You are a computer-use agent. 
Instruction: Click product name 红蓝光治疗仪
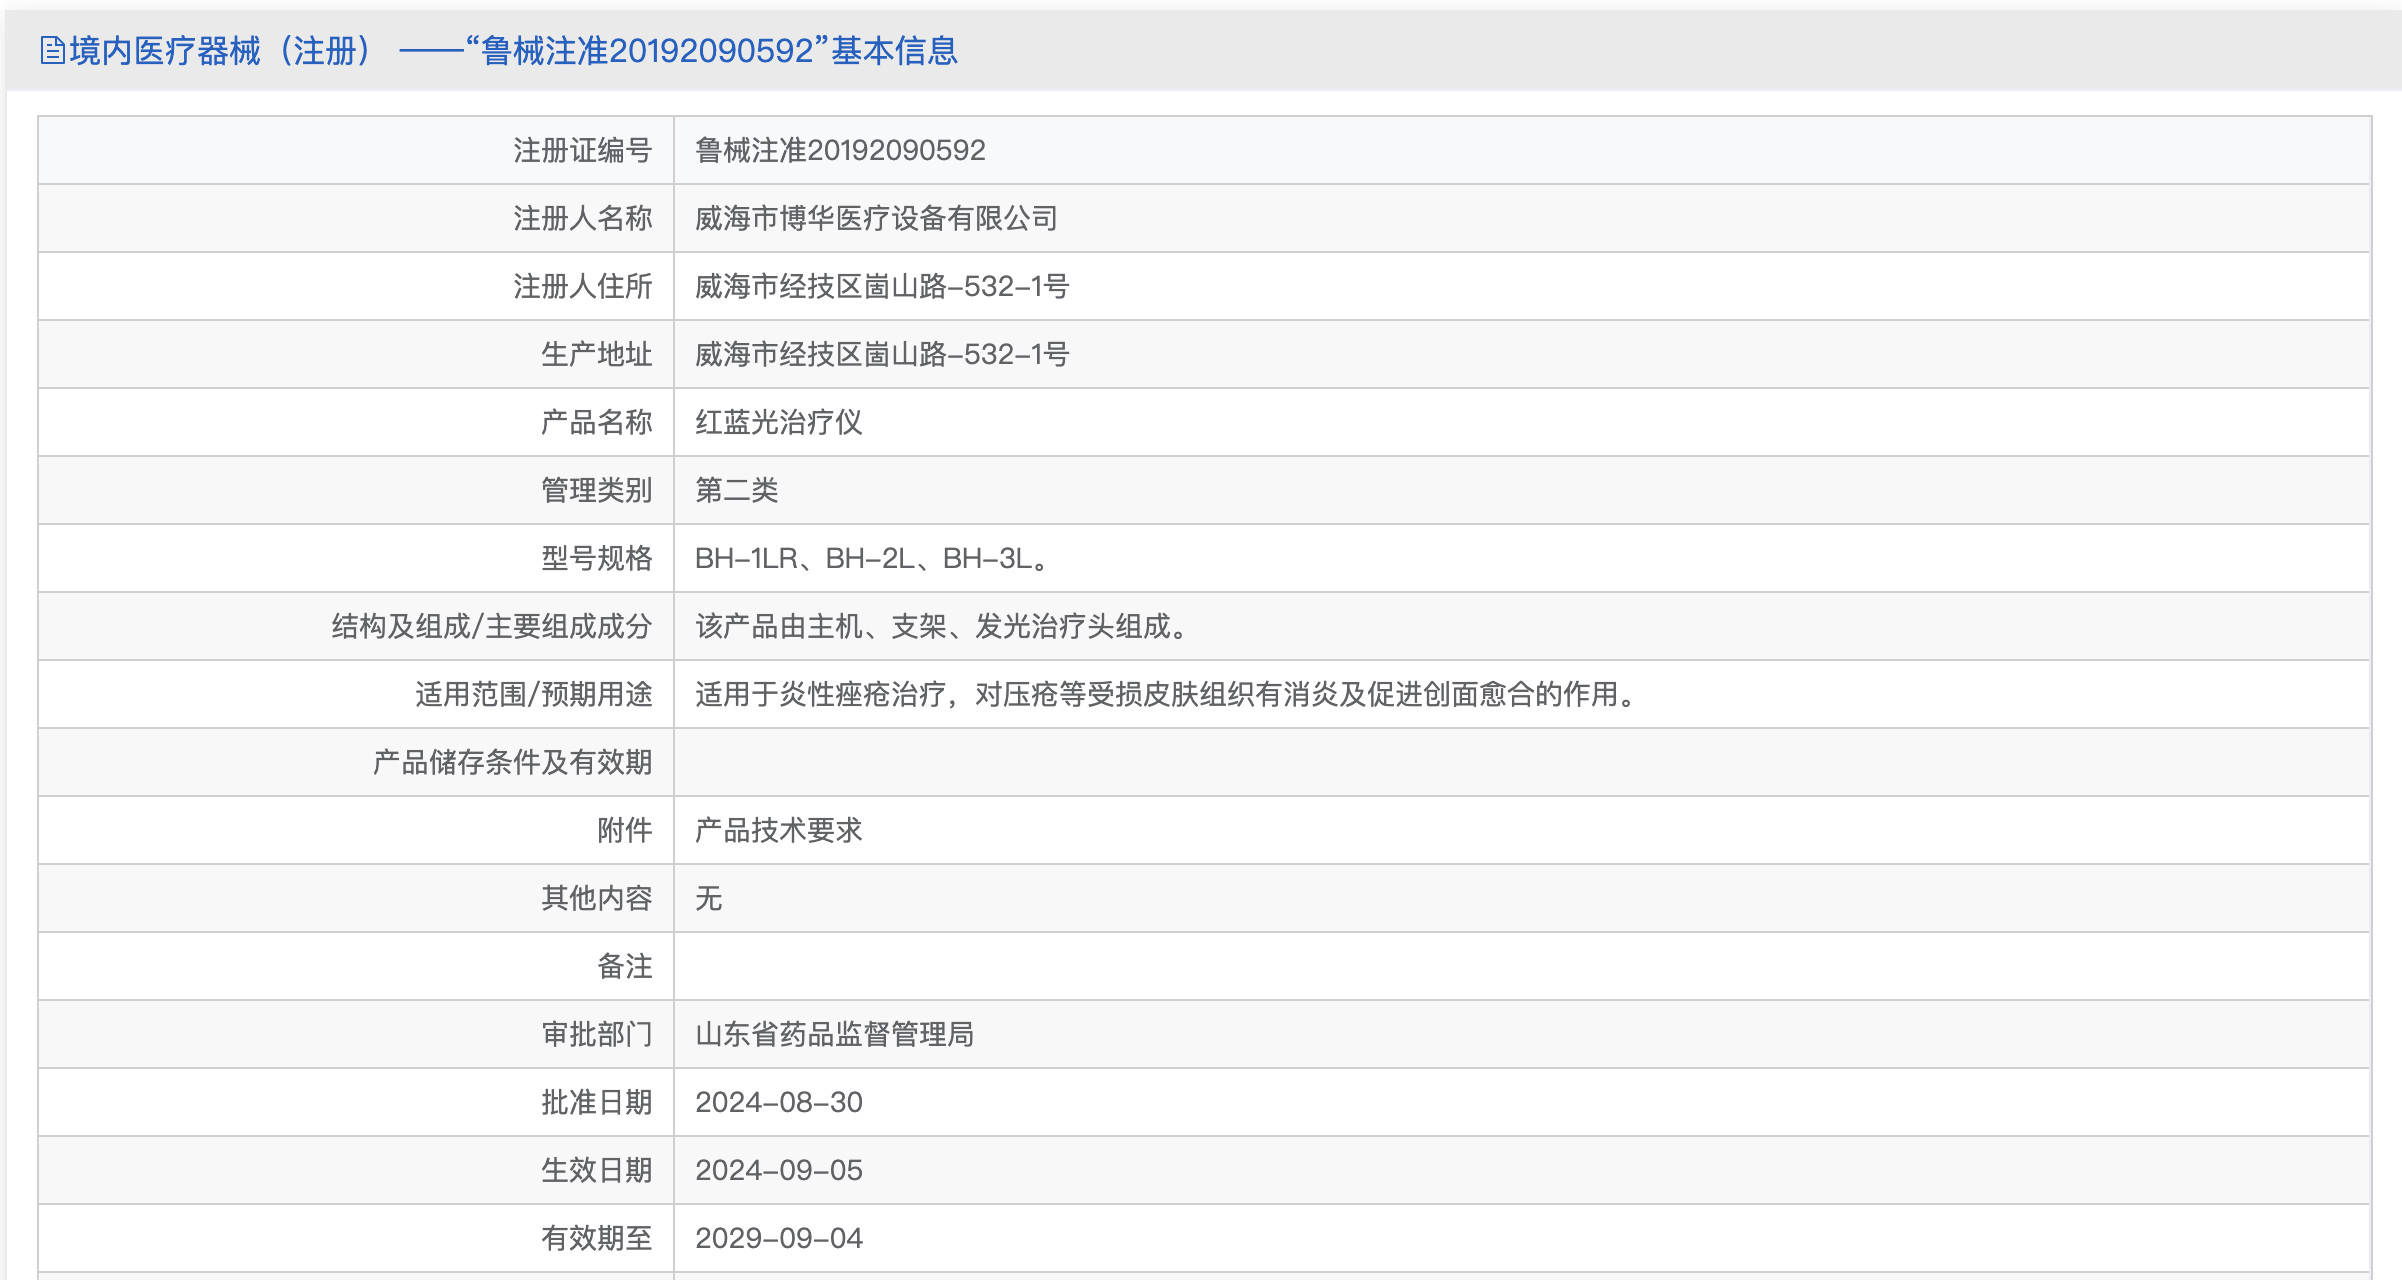(x=778, y=422)
